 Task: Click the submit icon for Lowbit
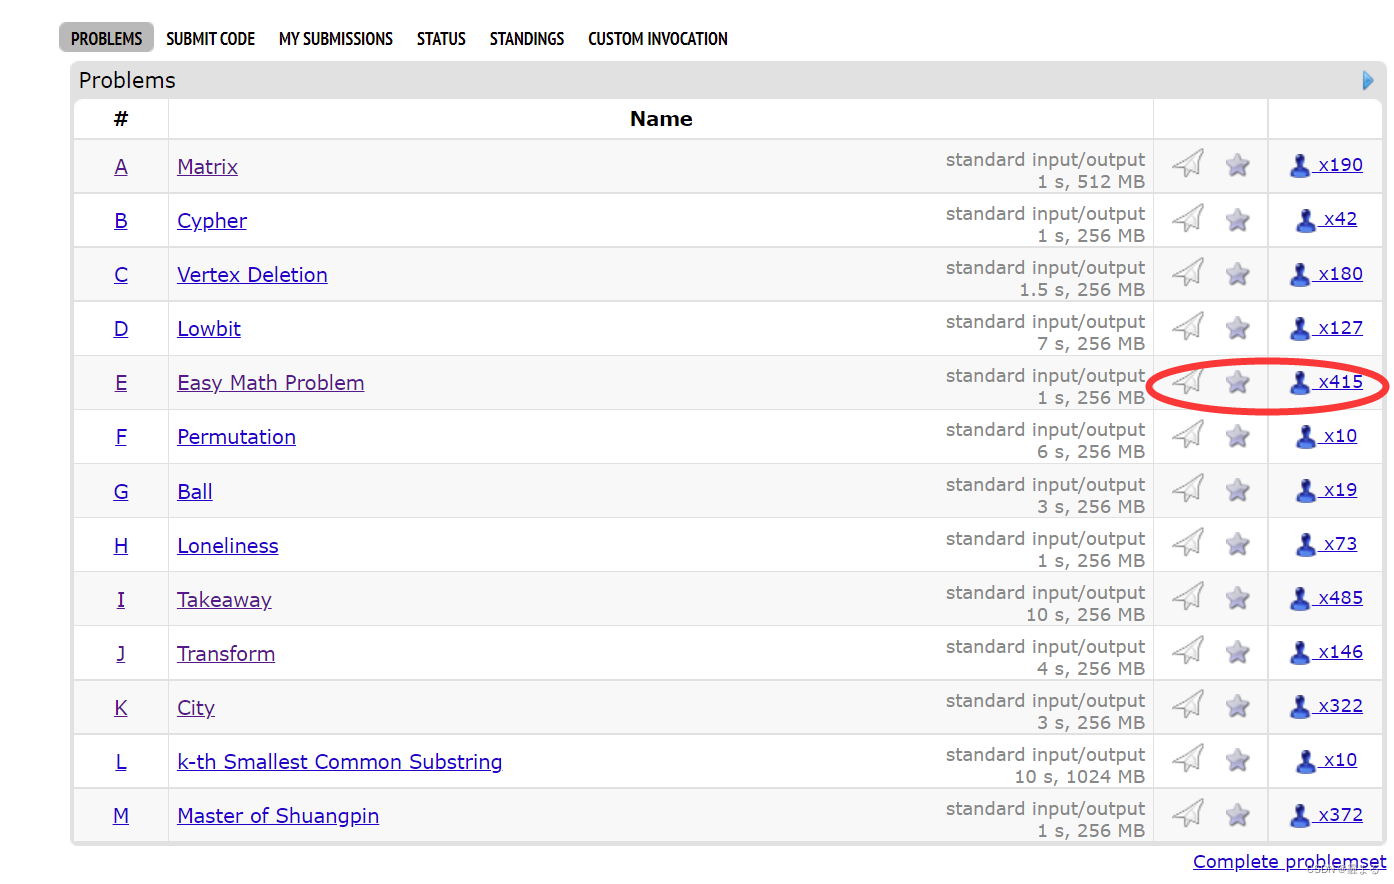[1187, 325]
